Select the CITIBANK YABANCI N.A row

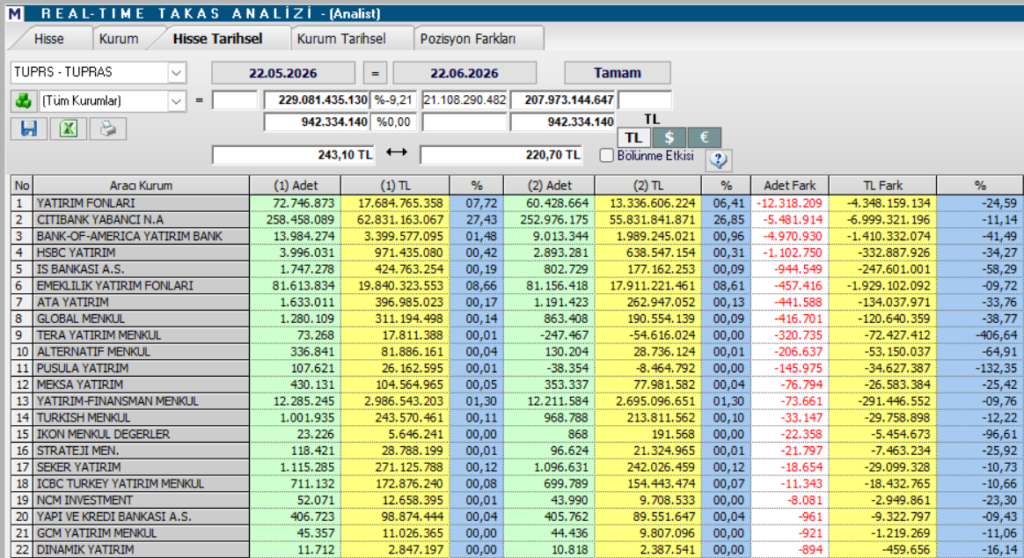(x=516, y=220)
